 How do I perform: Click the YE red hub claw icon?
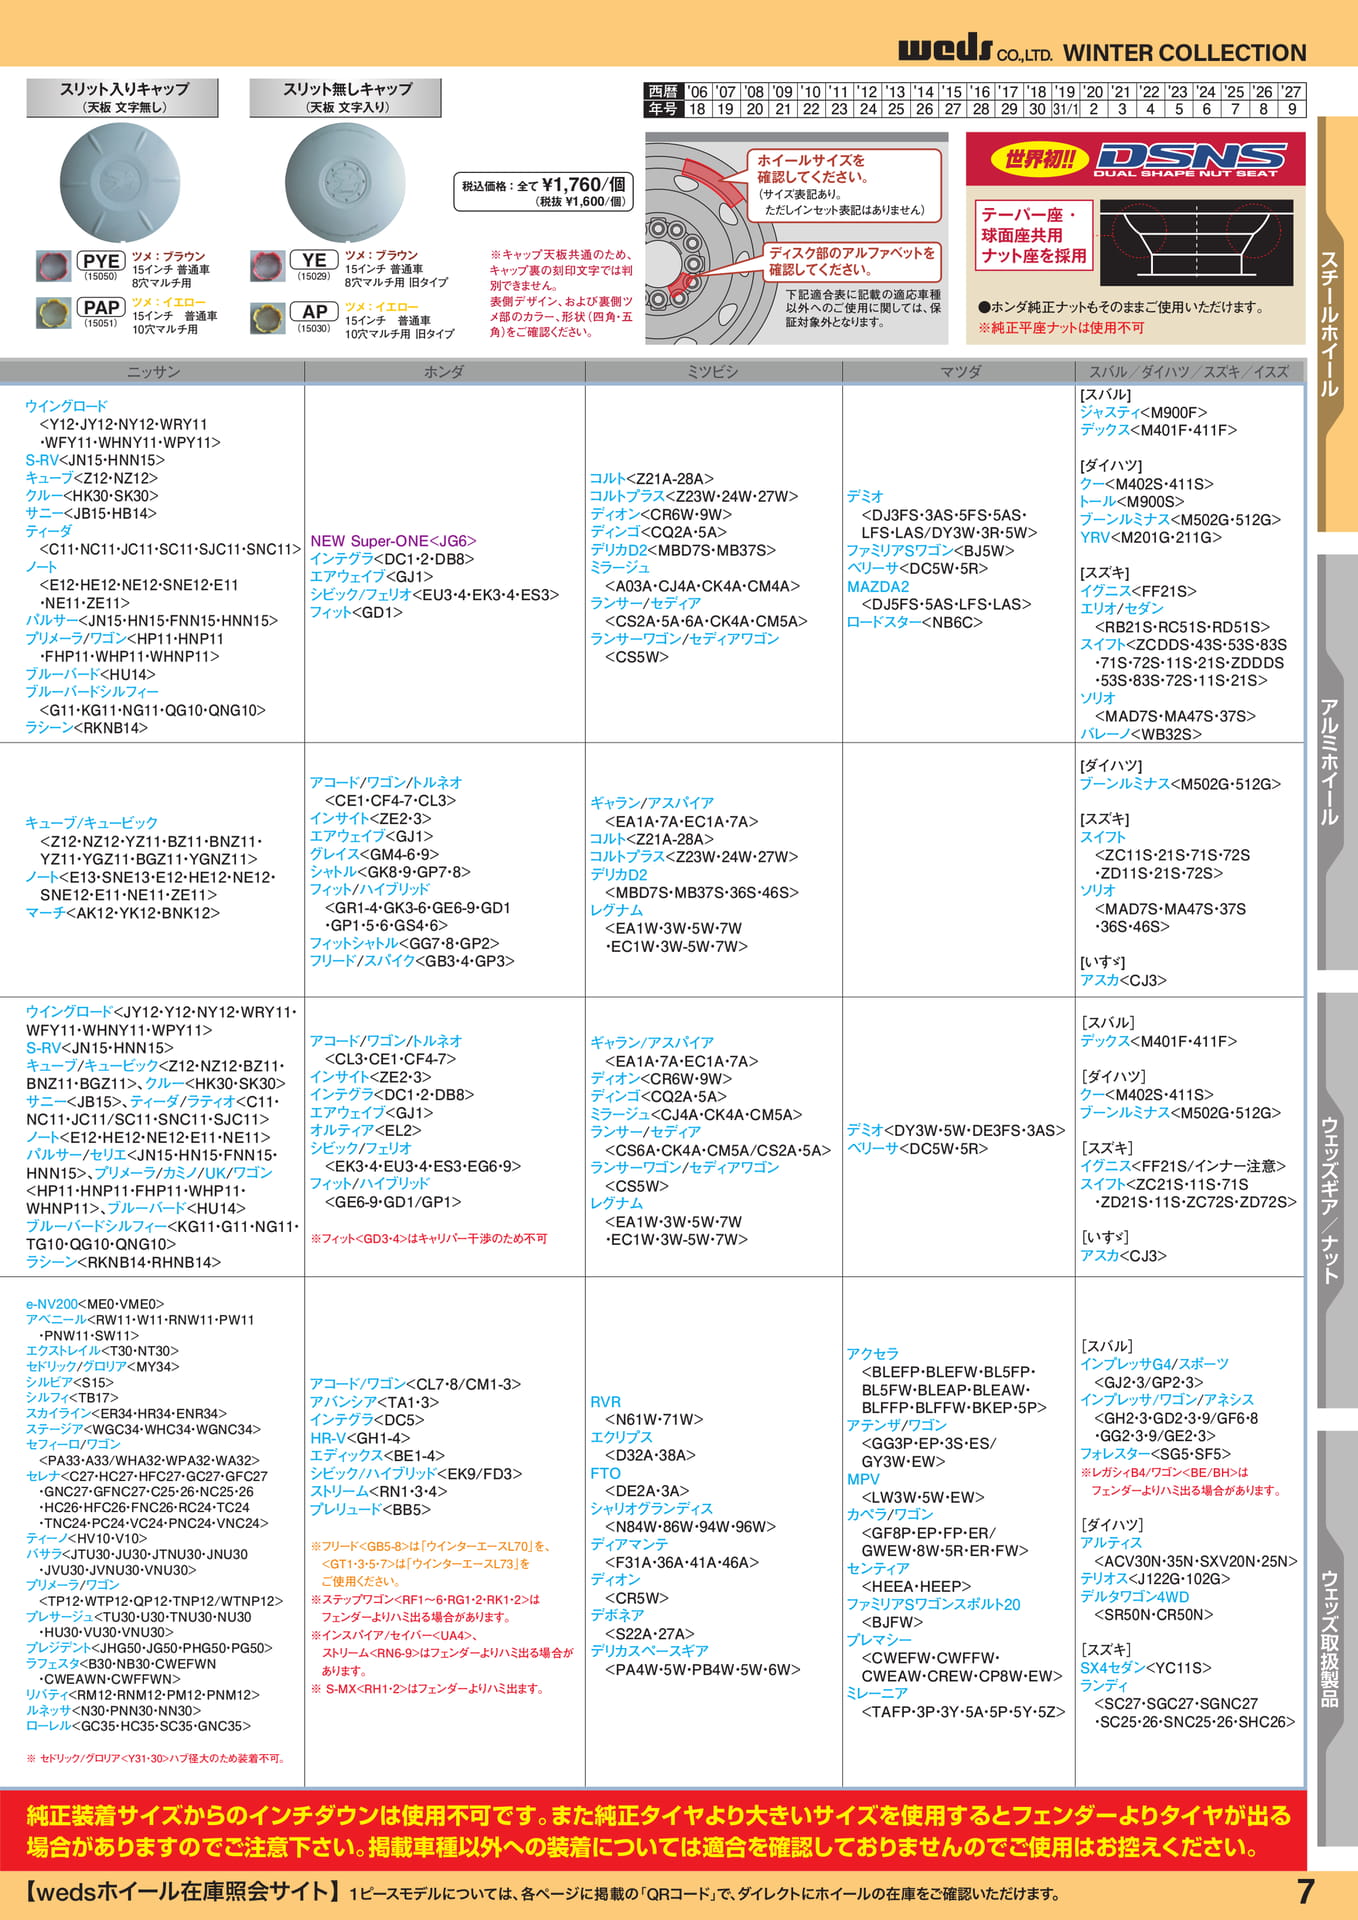(x=266, y=267)
